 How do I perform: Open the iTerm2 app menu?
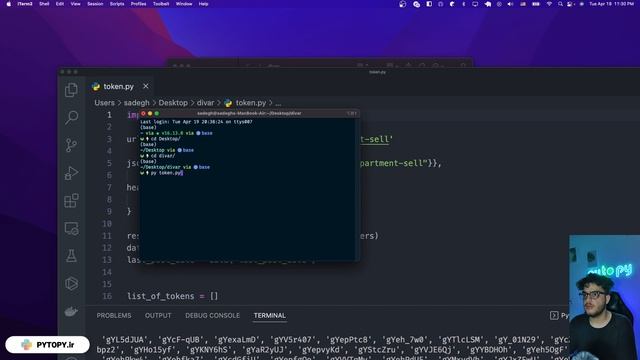pos(25,4)
